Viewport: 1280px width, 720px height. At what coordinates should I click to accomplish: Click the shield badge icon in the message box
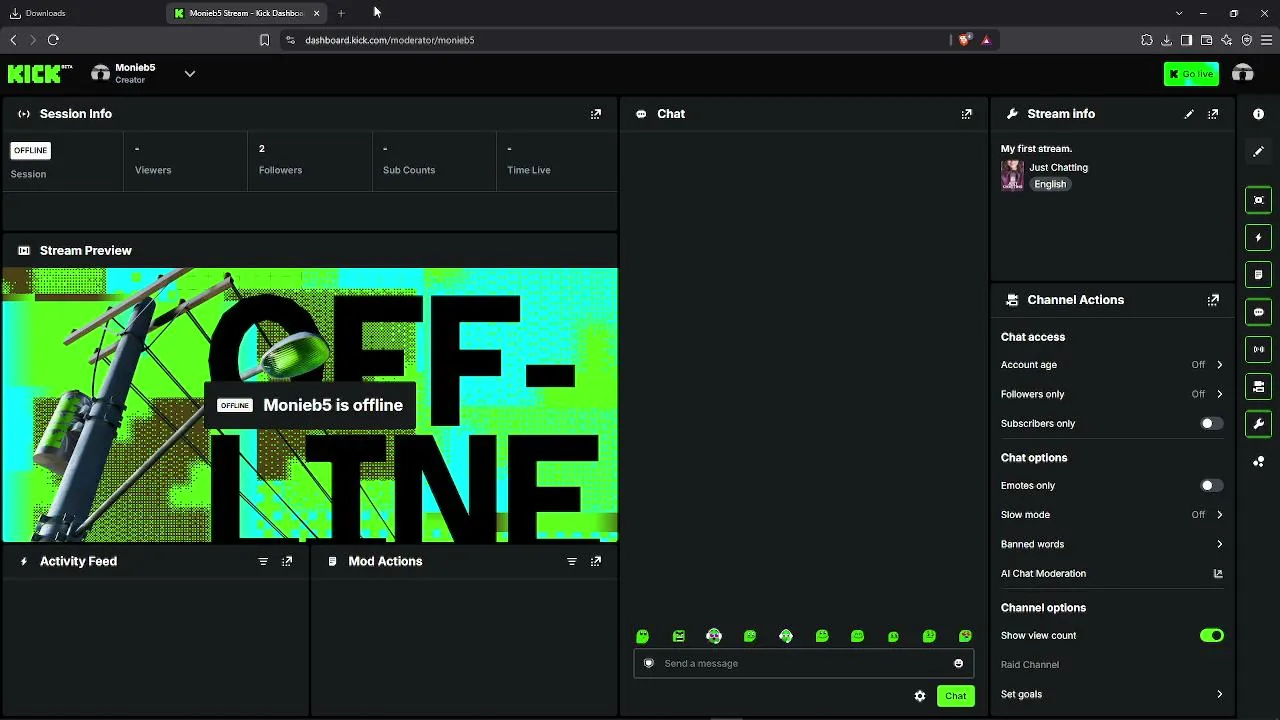pyautogui.click(x=649, y=663)
